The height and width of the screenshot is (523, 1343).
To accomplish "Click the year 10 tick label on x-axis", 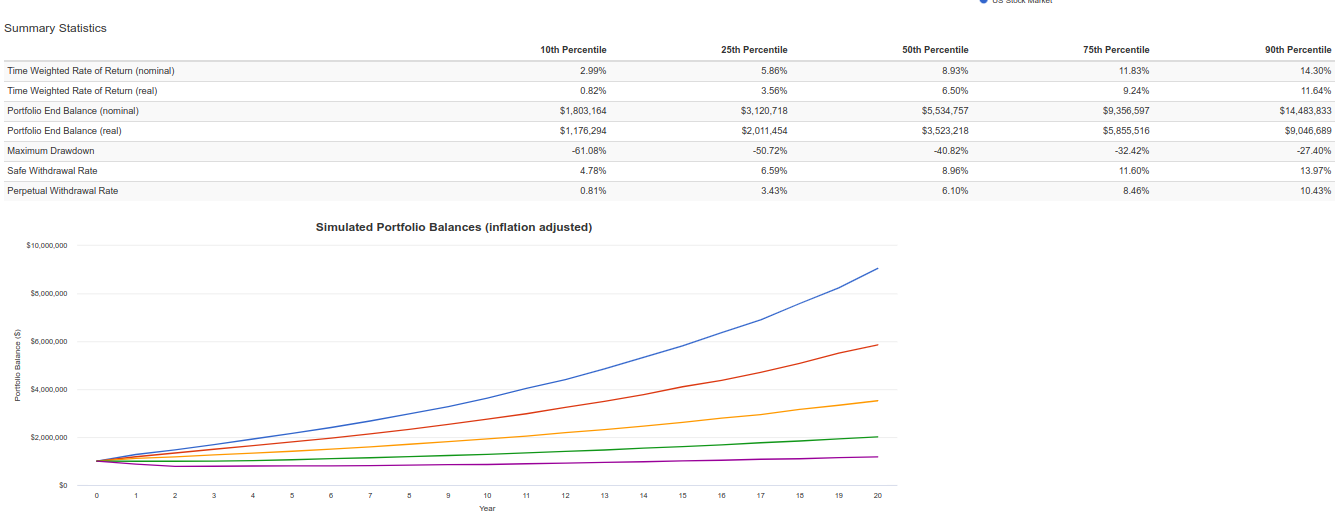I will click(487, 495).
